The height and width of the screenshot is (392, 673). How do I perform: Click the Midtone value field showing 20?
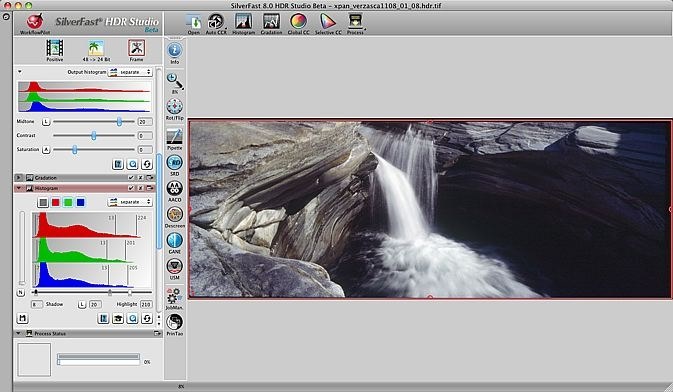(145, 122)
